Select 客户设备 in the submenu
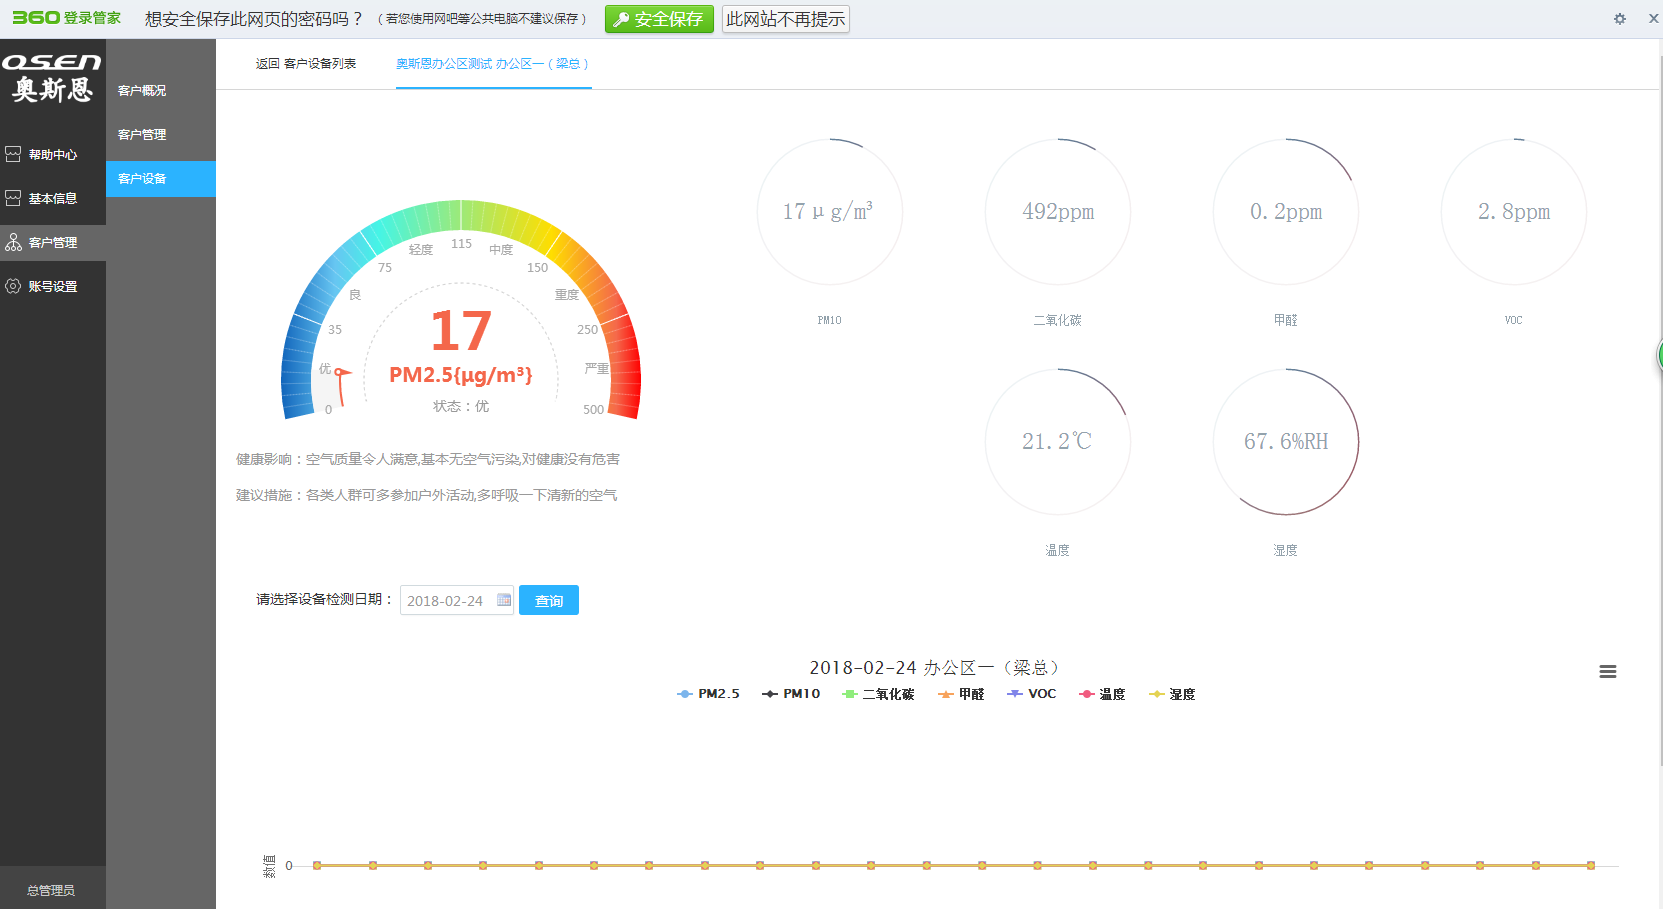 click(142, 179)
